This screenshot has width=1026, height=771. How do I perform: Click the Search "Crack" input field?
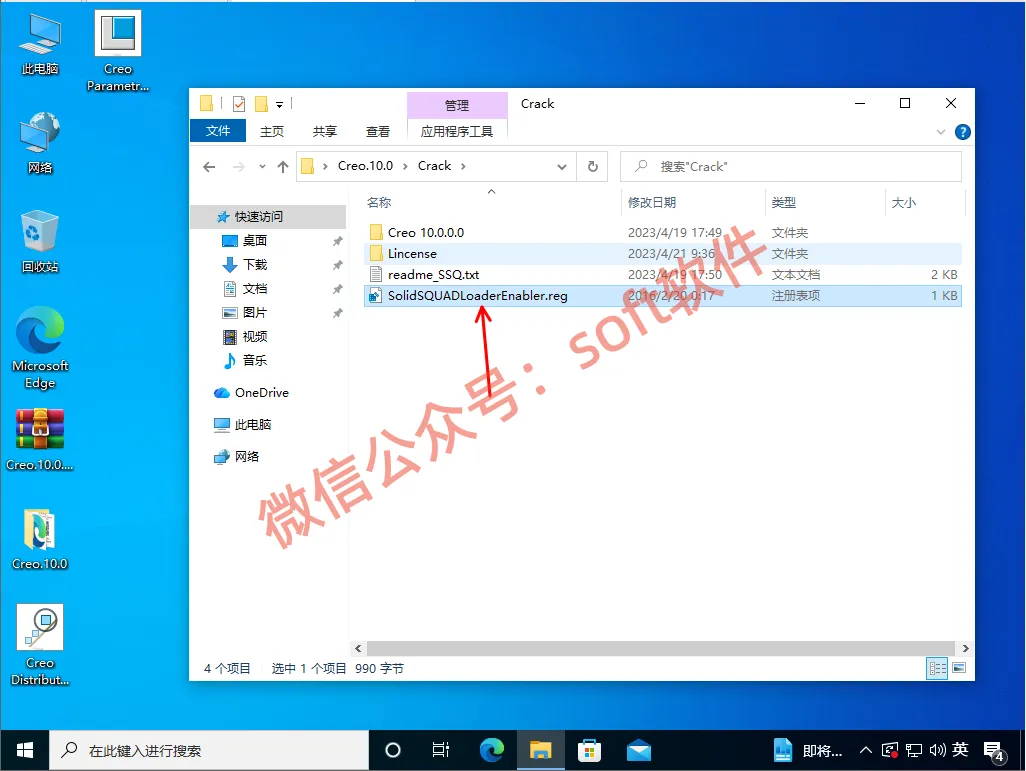coord(790,166)
